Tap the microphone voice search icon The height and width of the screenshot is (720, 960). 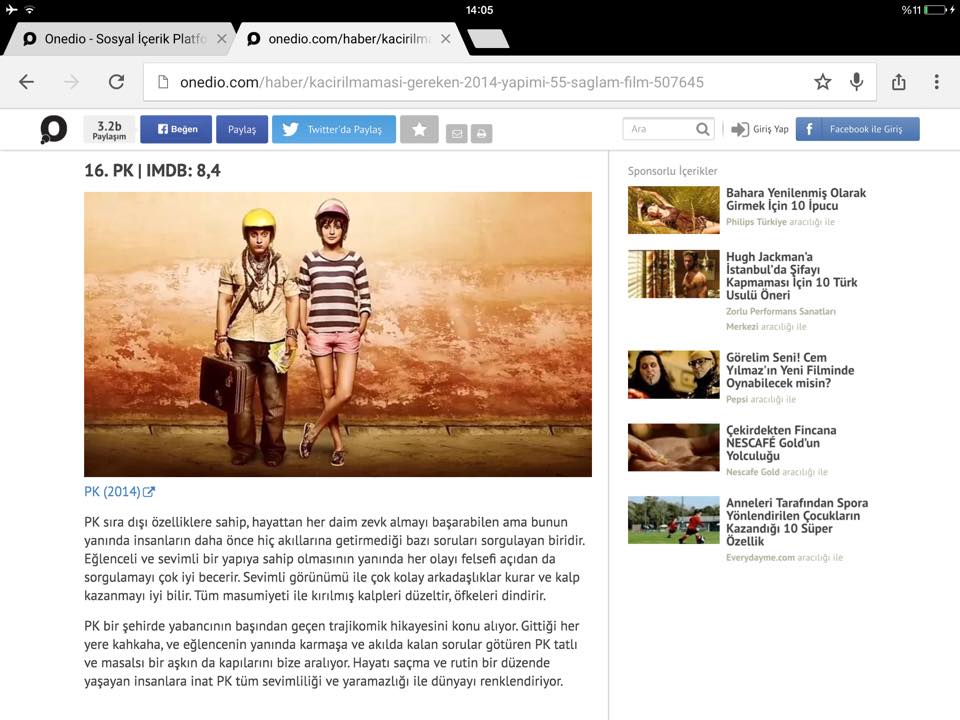pos(857,81)
